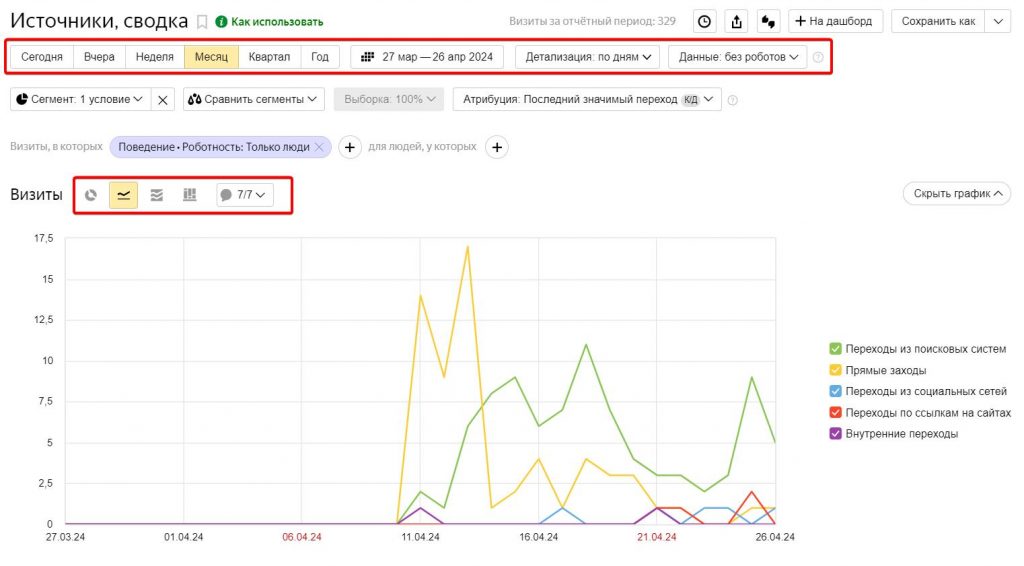Select the stacked area chart icon
Screen dimensions: 1024x566
(x=157, y=195)
